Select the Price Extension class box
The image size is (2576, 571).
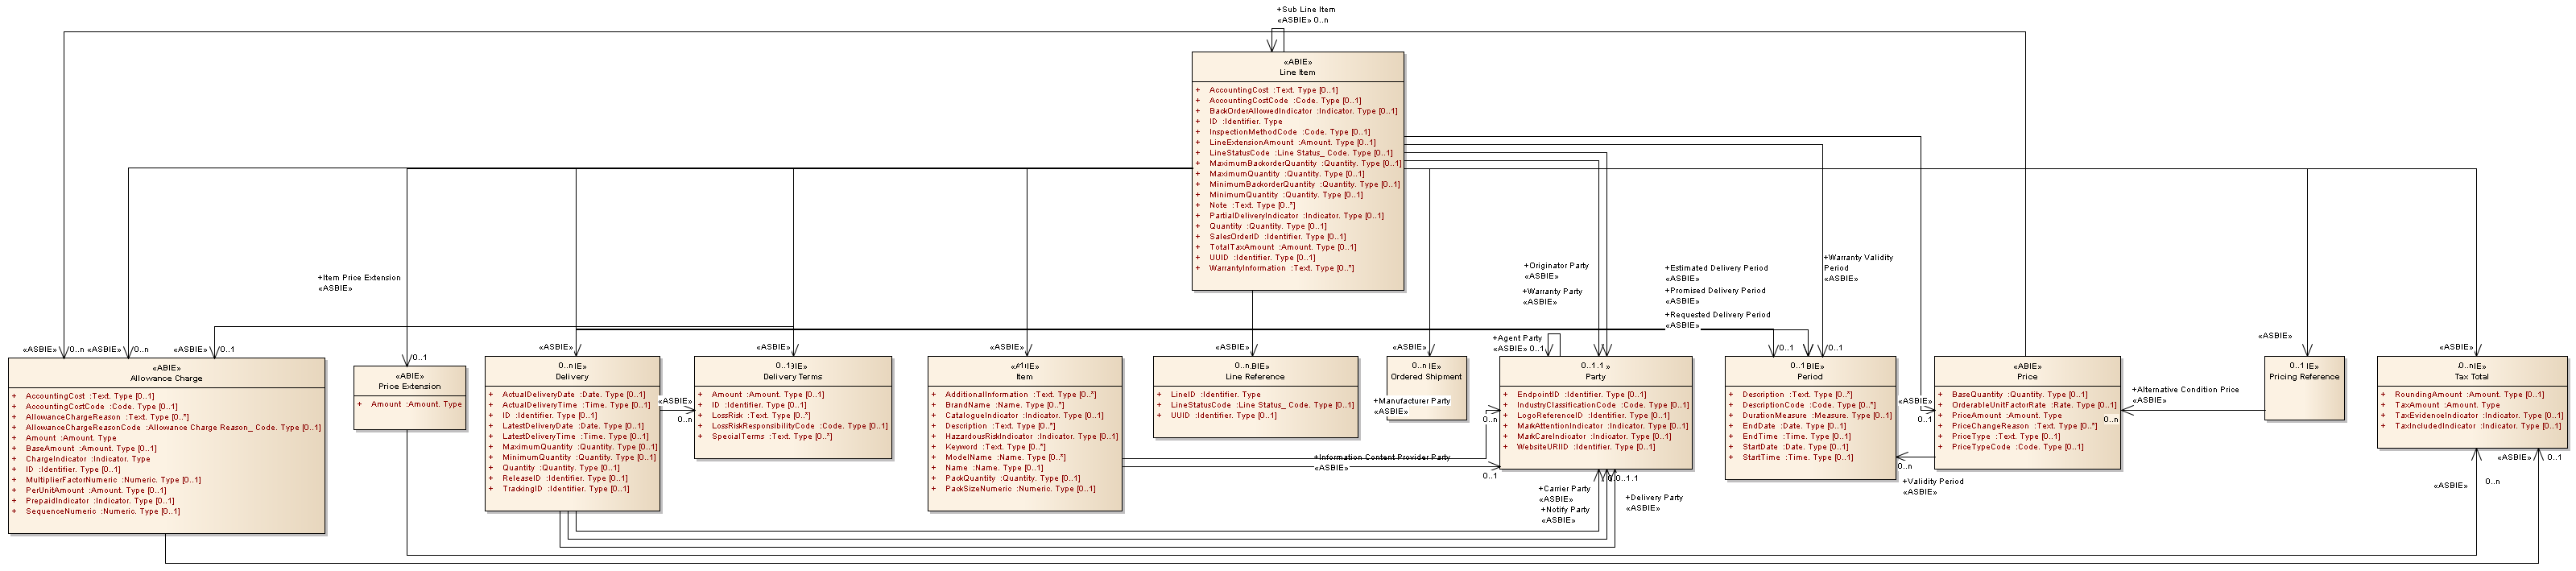tap(409, 386)
